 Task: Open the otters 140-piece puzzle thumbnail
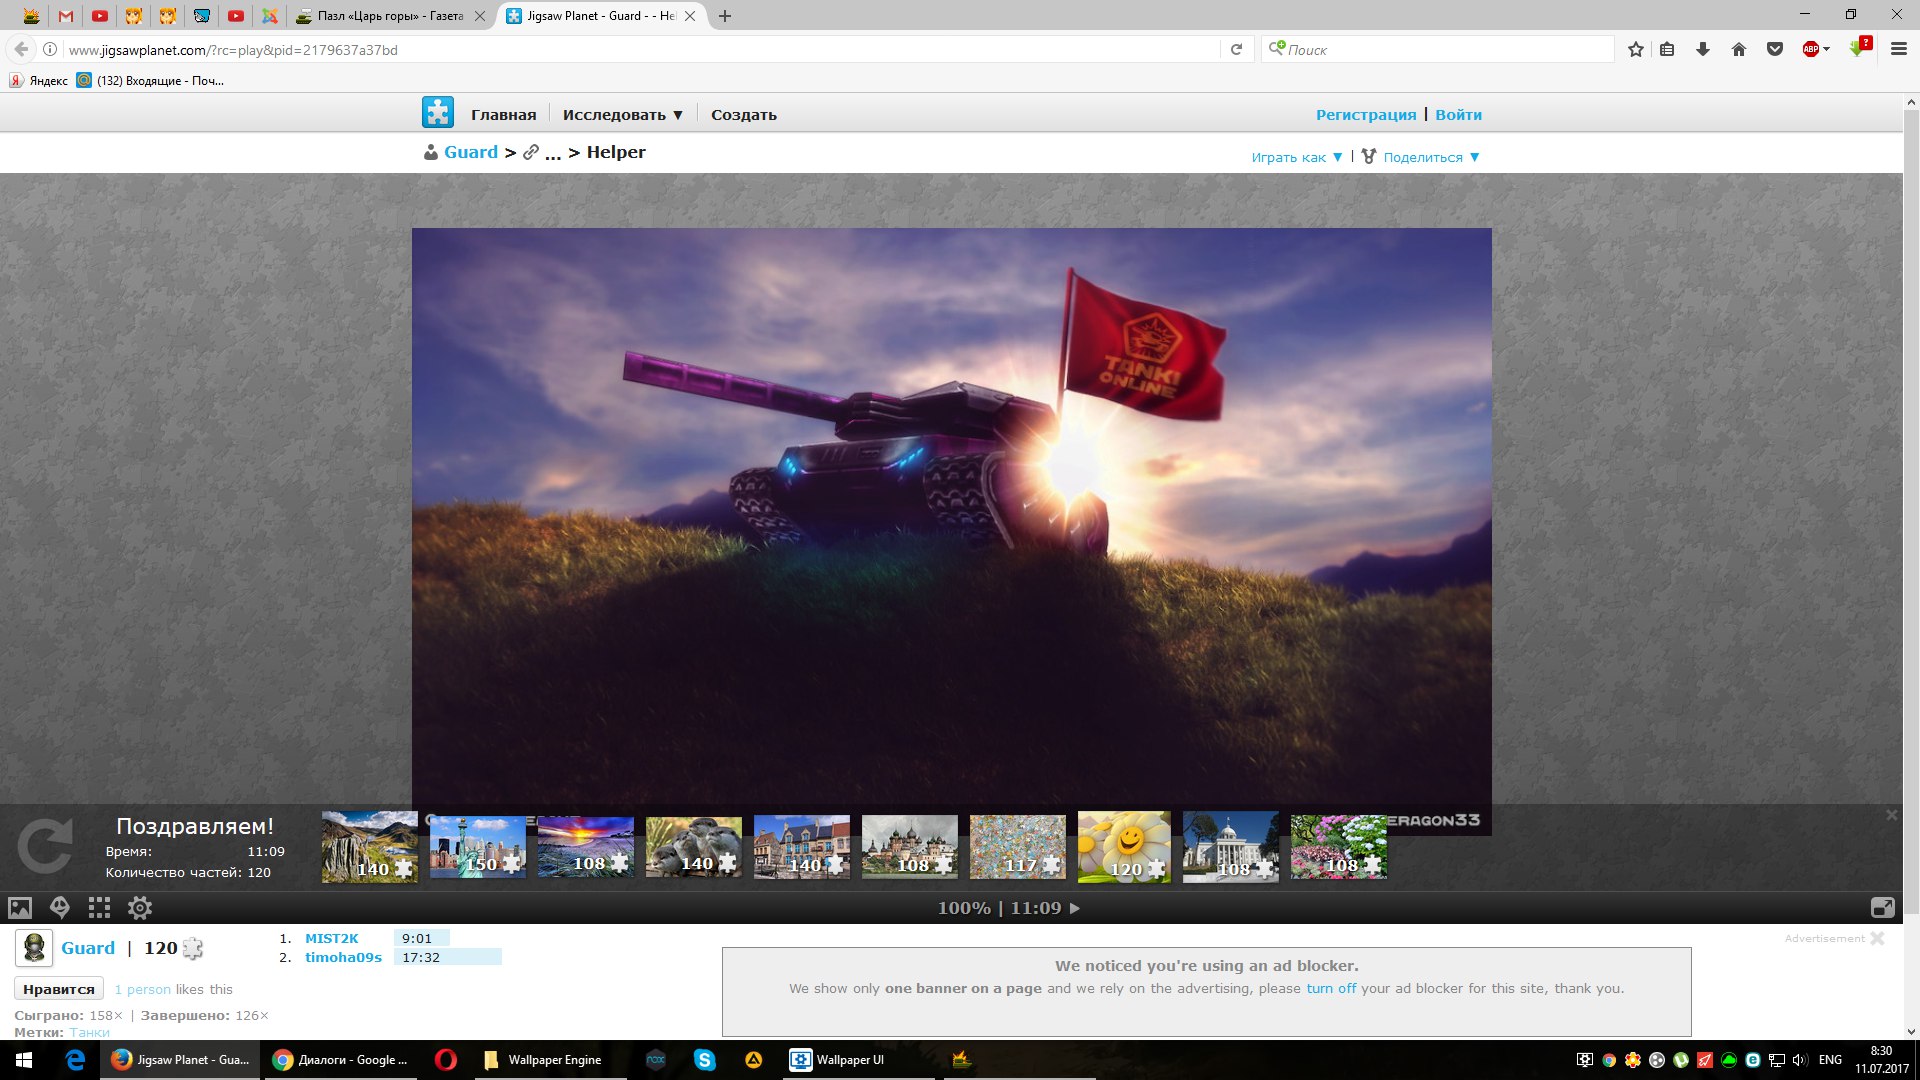(x=694, y=846)
